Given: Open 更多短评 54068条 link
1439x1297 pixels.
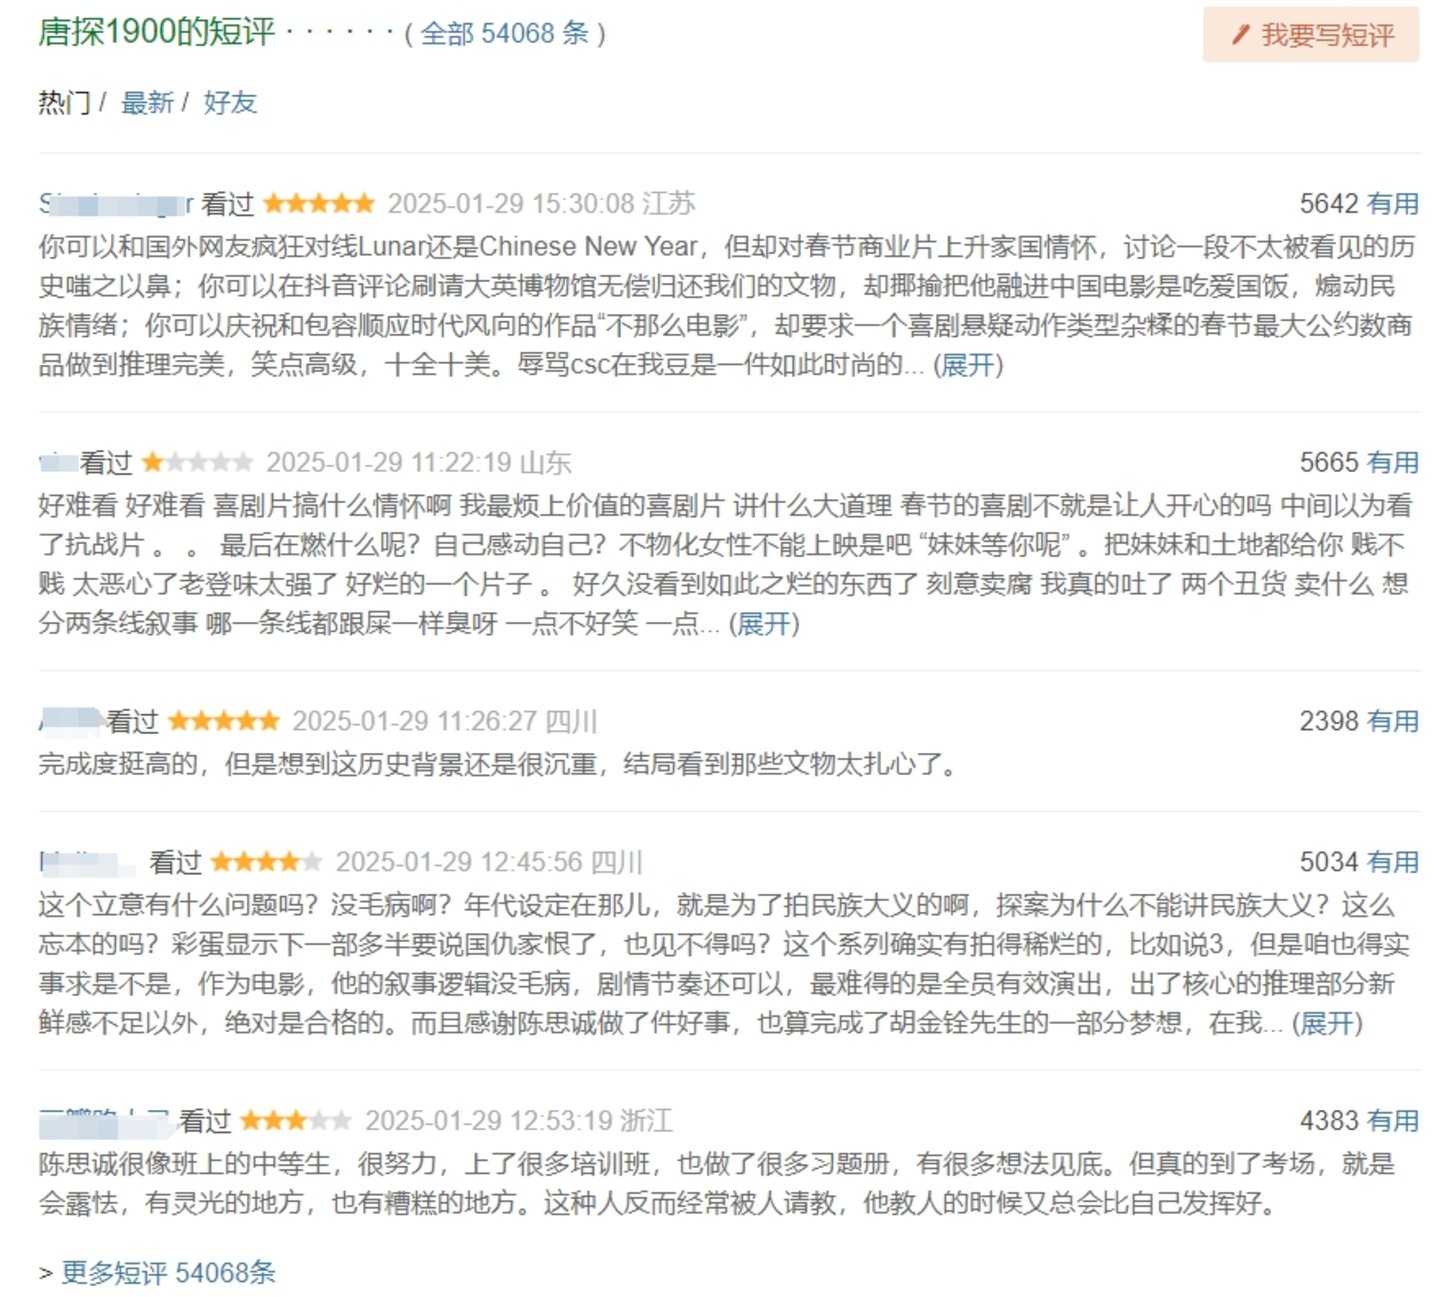Looking at the screenshot, I should [168, 1273].
